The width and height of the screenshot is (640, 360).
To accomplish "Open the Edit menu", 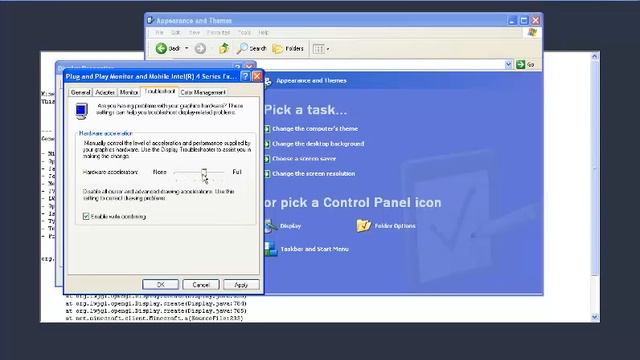I will pyautogui.click(x=176, y=32).
